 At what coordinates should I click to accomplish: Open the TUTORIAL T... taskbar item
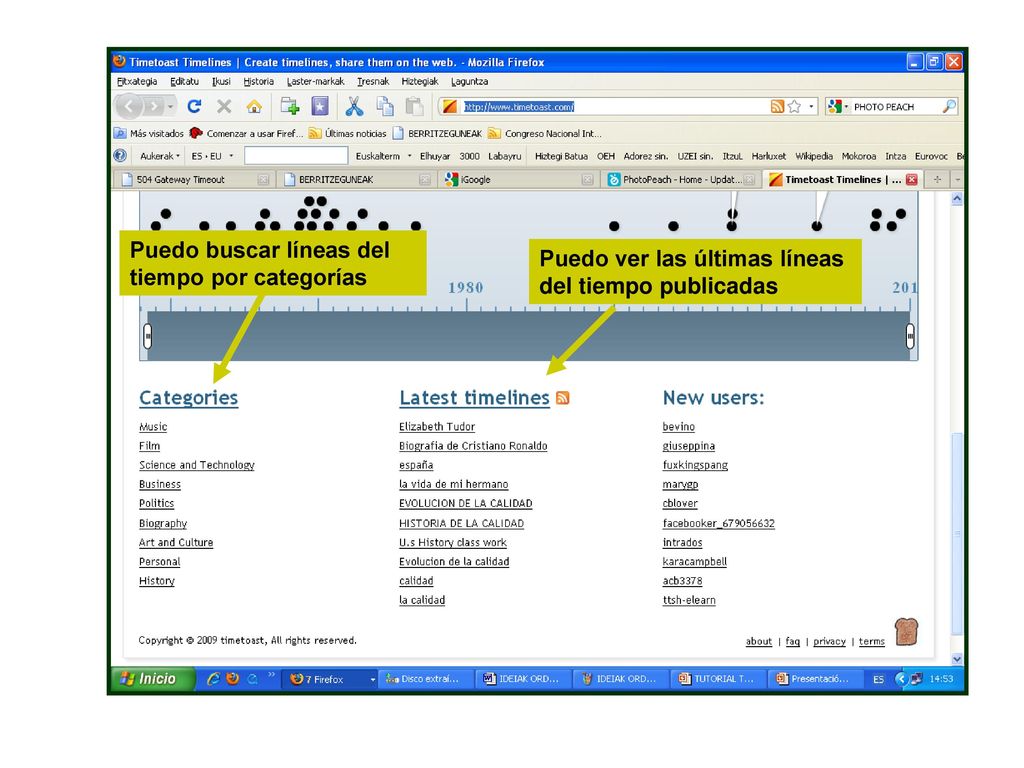click(716, 679)
